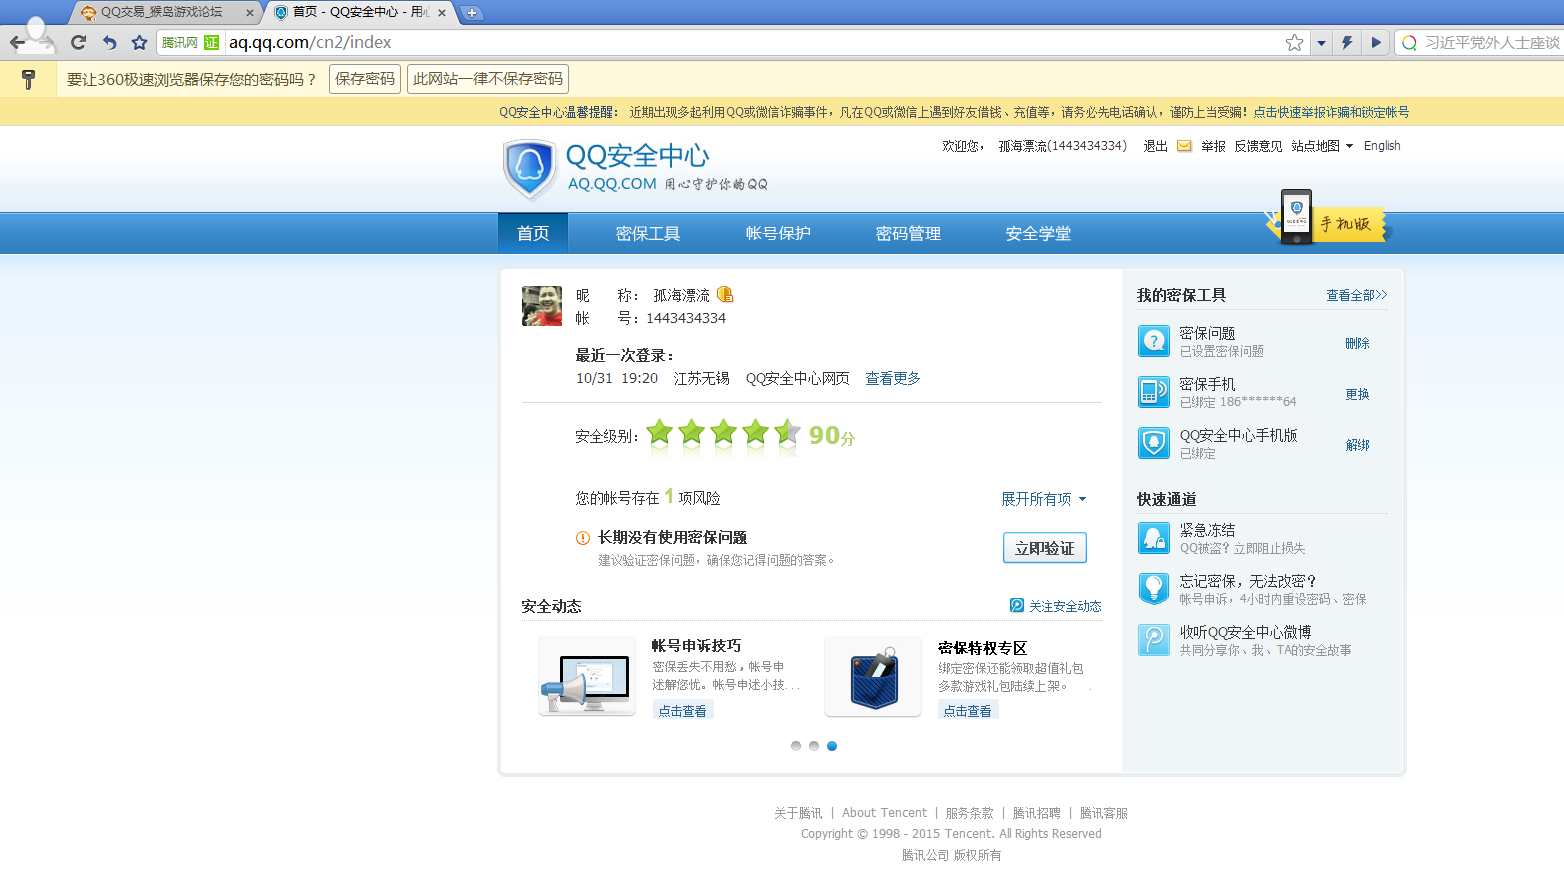
Task: Click About Tencent footer link
Action: [884, 813]
